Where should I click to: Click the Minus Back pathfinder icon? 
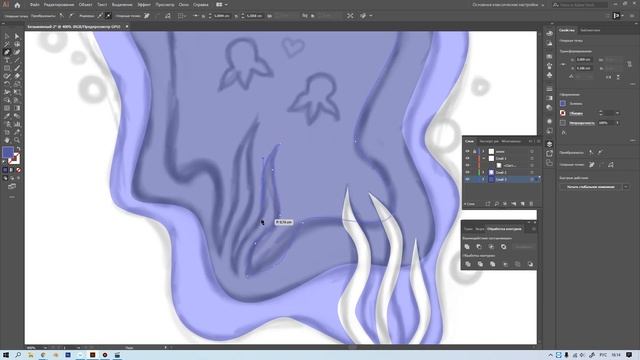click(530, 264)
